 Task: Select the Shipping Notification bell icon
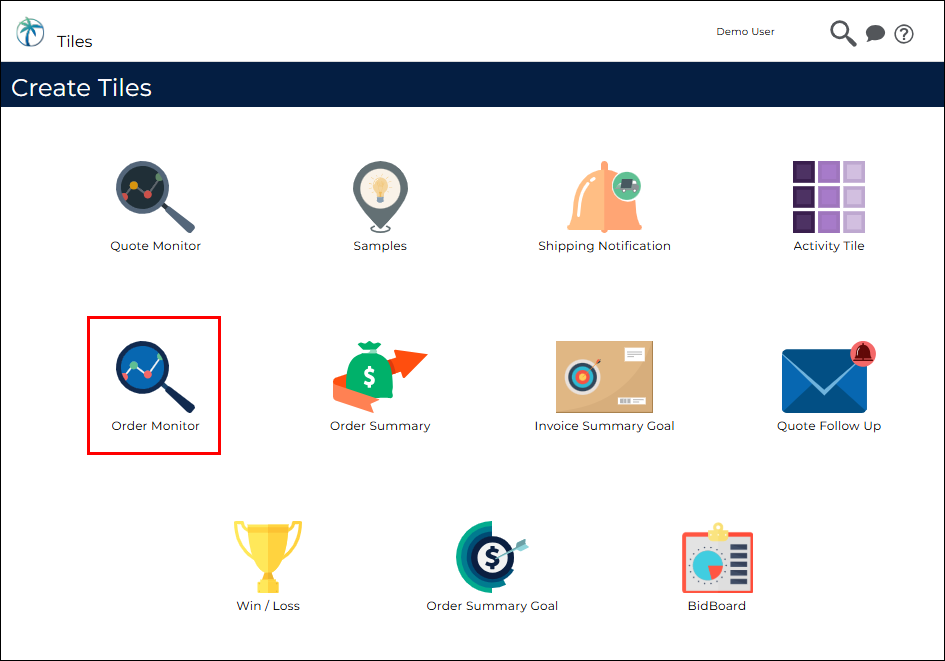tap(604, 196)
